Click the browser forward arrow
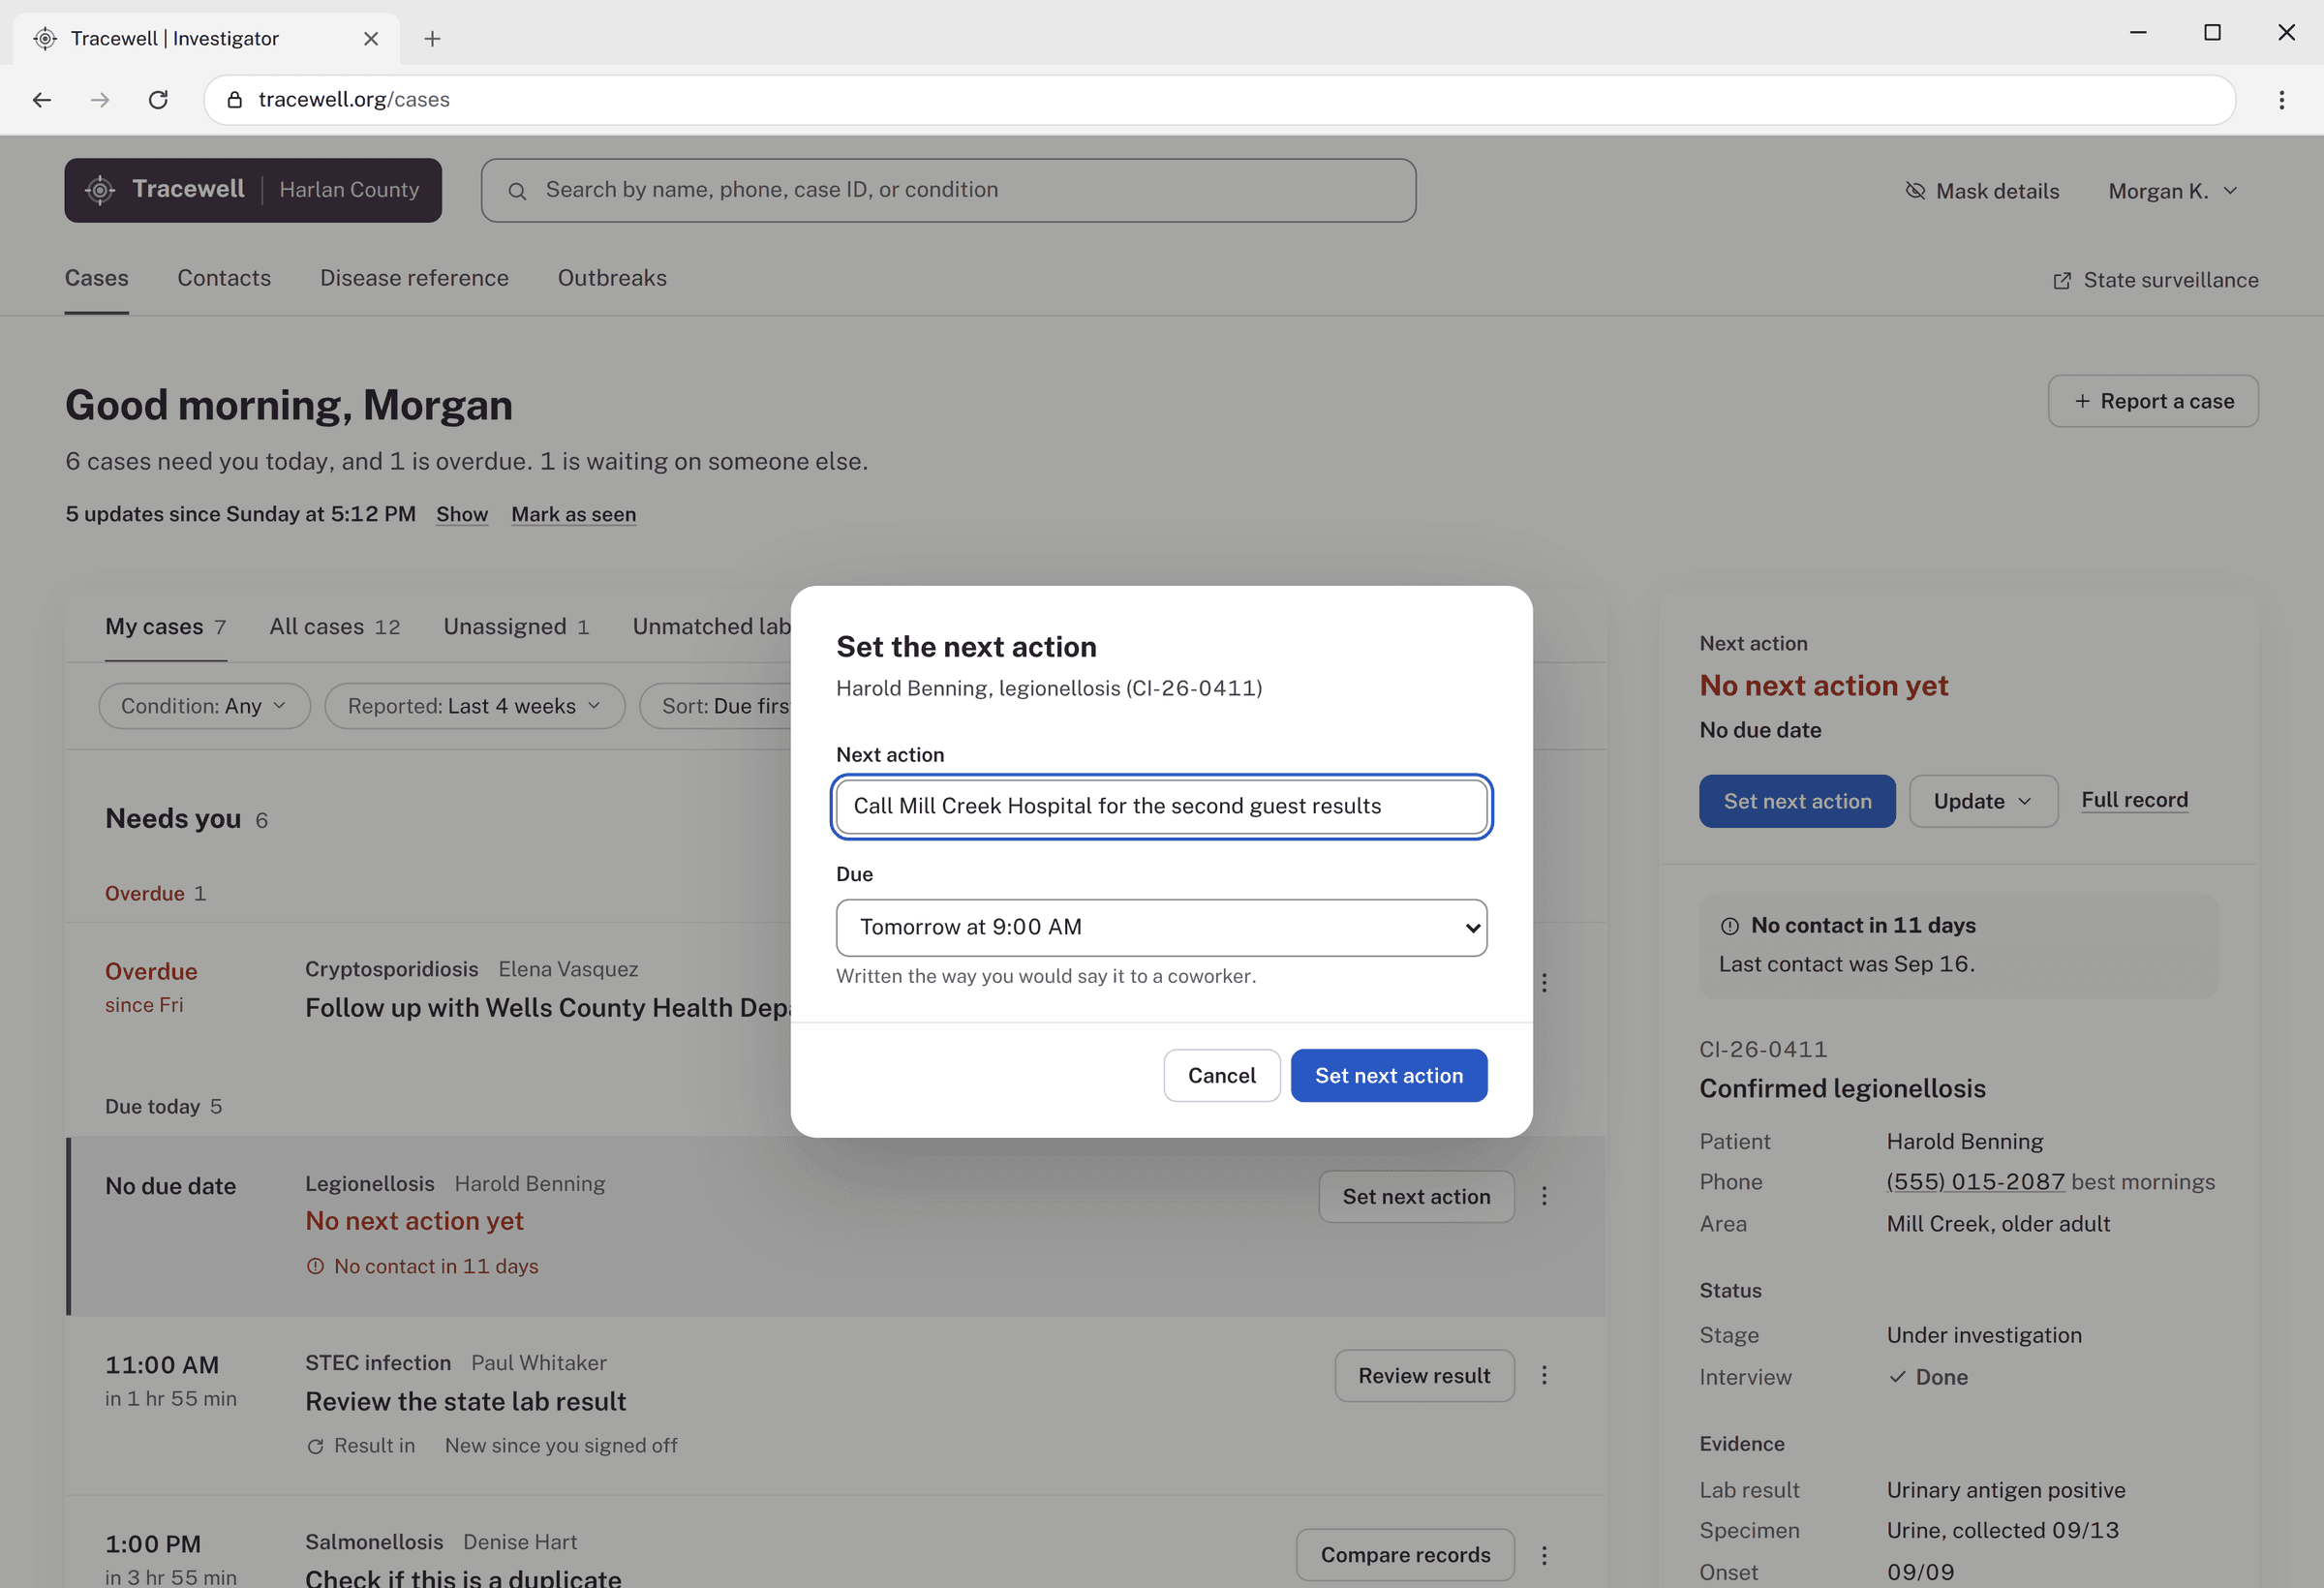This screenshot has width=2324, height=1588. click(100, 100)
